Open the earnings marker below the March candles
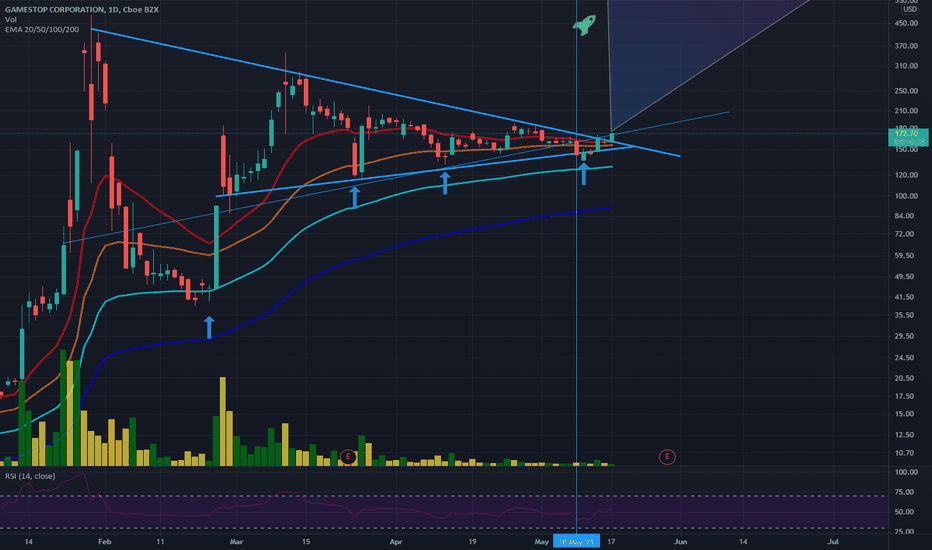This screenshot has width=932, height=550. pos(348,457)
